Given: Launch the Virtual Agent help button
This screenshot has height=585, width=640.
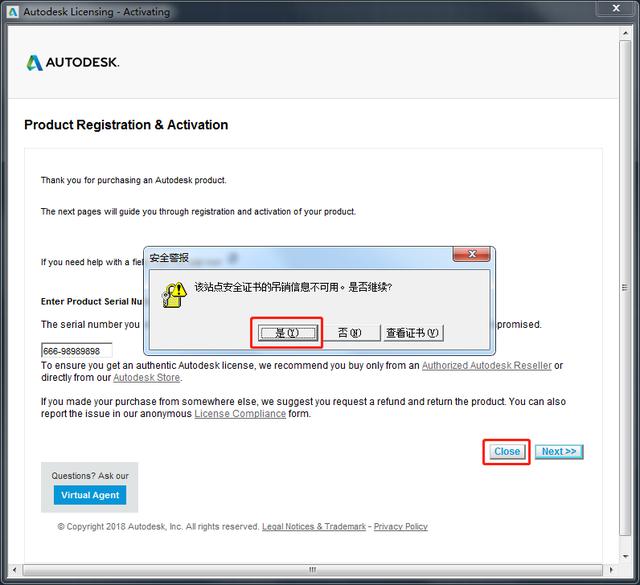Looking at the screenshot, I should pyautogui.click(x=90, y=495).
